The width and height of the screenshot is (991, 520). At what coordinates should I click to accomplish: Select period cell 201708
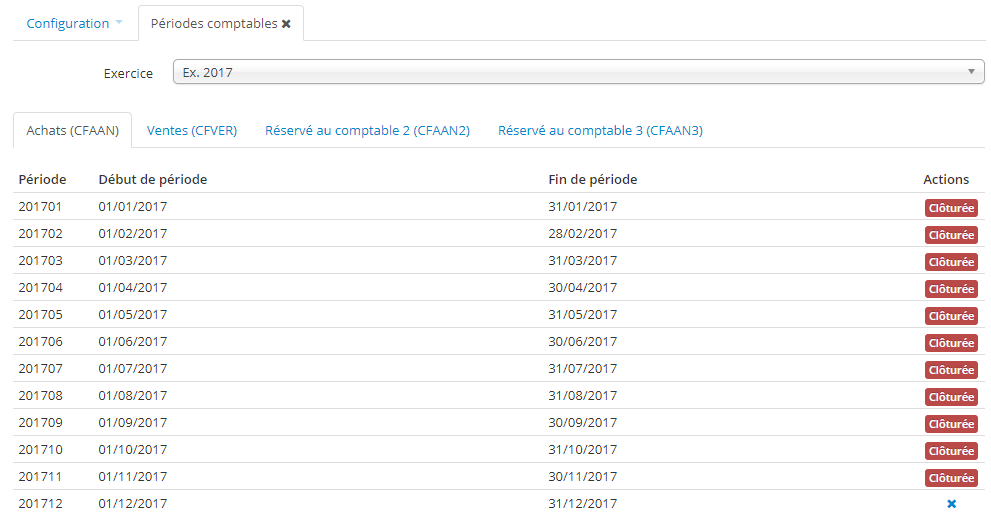[x=40, y=396]
